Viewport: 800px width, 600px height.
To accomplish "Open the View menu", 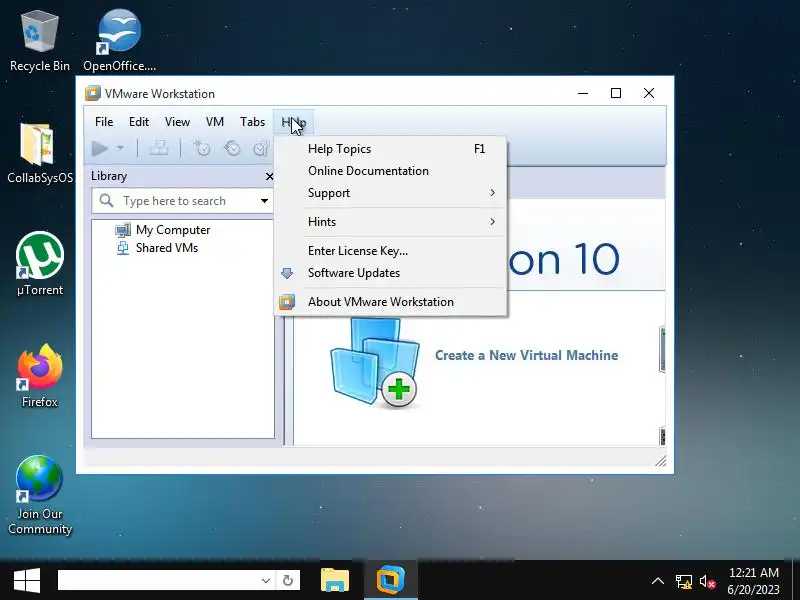I will [177, 122].
